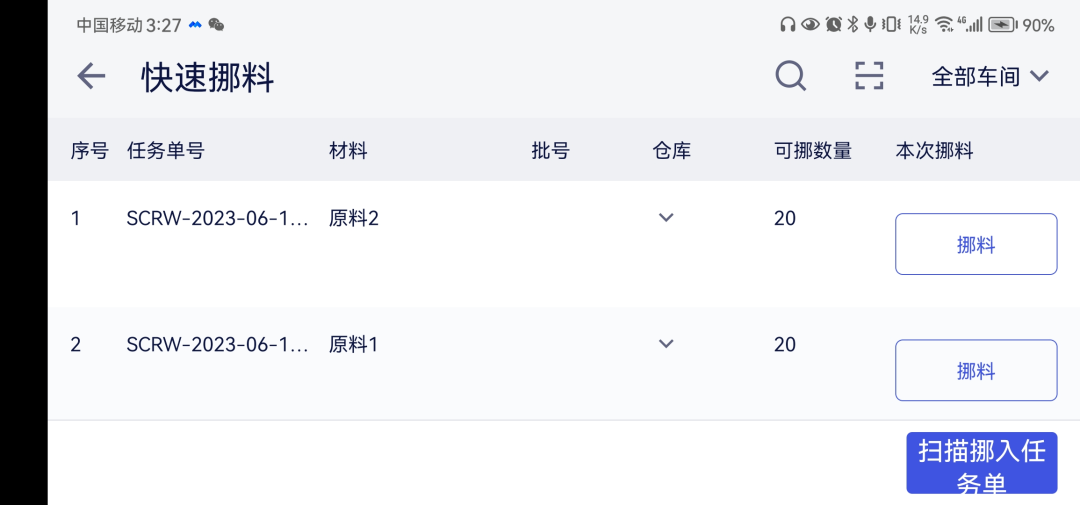The width and height of the screenshot is (1080, 505).
Task: Tap the Bluetooth status icon
Action: coord(853,25)
